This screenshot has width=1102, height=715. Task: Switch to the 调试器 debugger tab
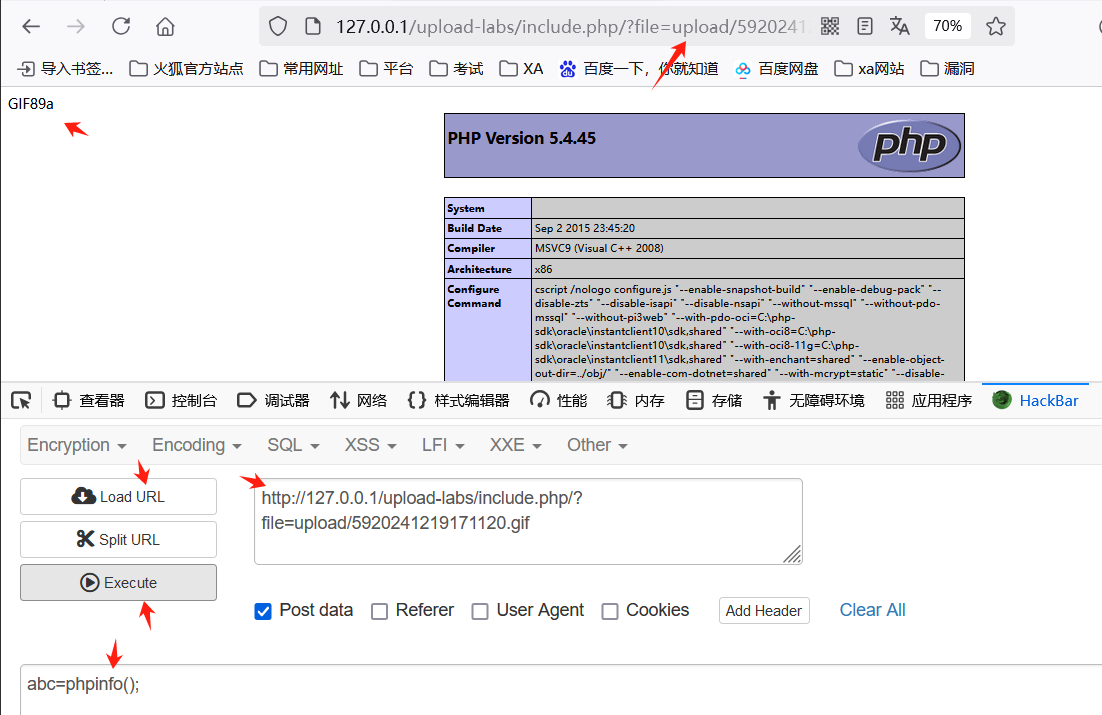click(x=273, y=401)
